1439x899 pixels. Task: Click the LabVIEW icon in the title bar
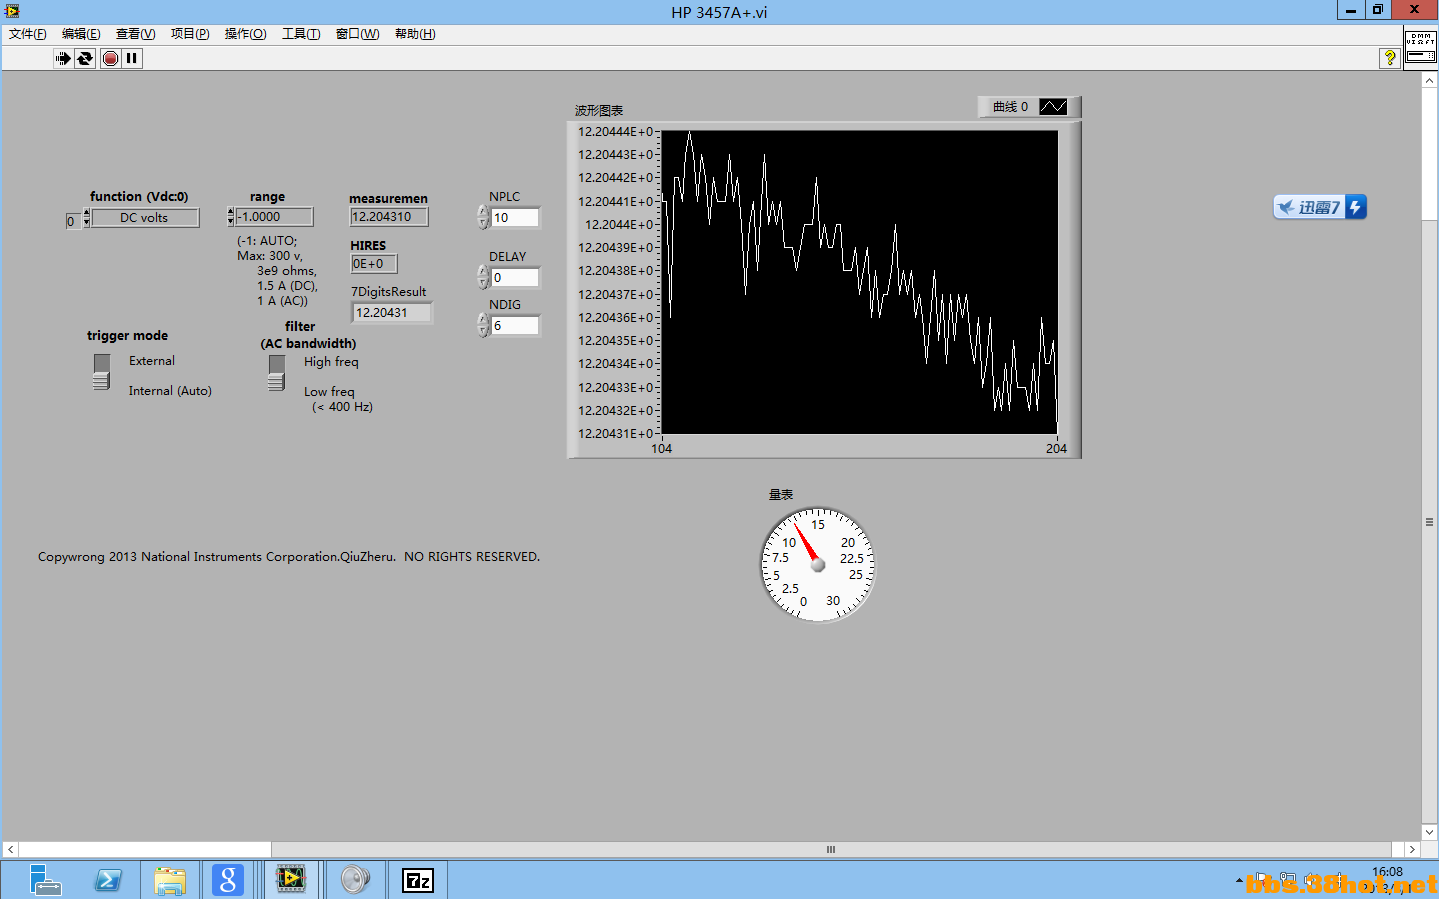pos(11,11)
